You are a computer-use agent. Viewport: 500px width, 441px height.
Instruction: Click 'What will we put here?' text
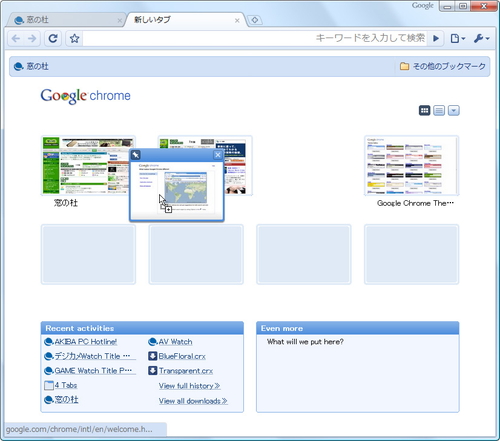tap(305, 342)
